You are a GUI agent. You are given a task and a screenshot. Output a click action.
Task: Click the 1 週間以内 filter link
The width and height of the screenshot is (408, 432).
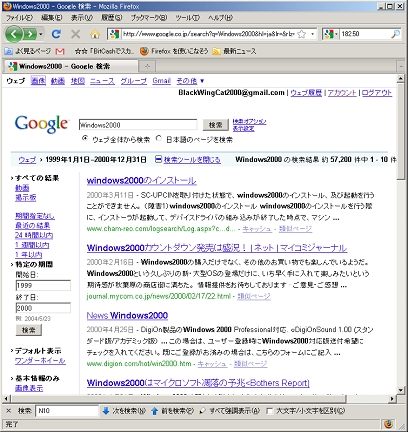[x=32, y=245]
